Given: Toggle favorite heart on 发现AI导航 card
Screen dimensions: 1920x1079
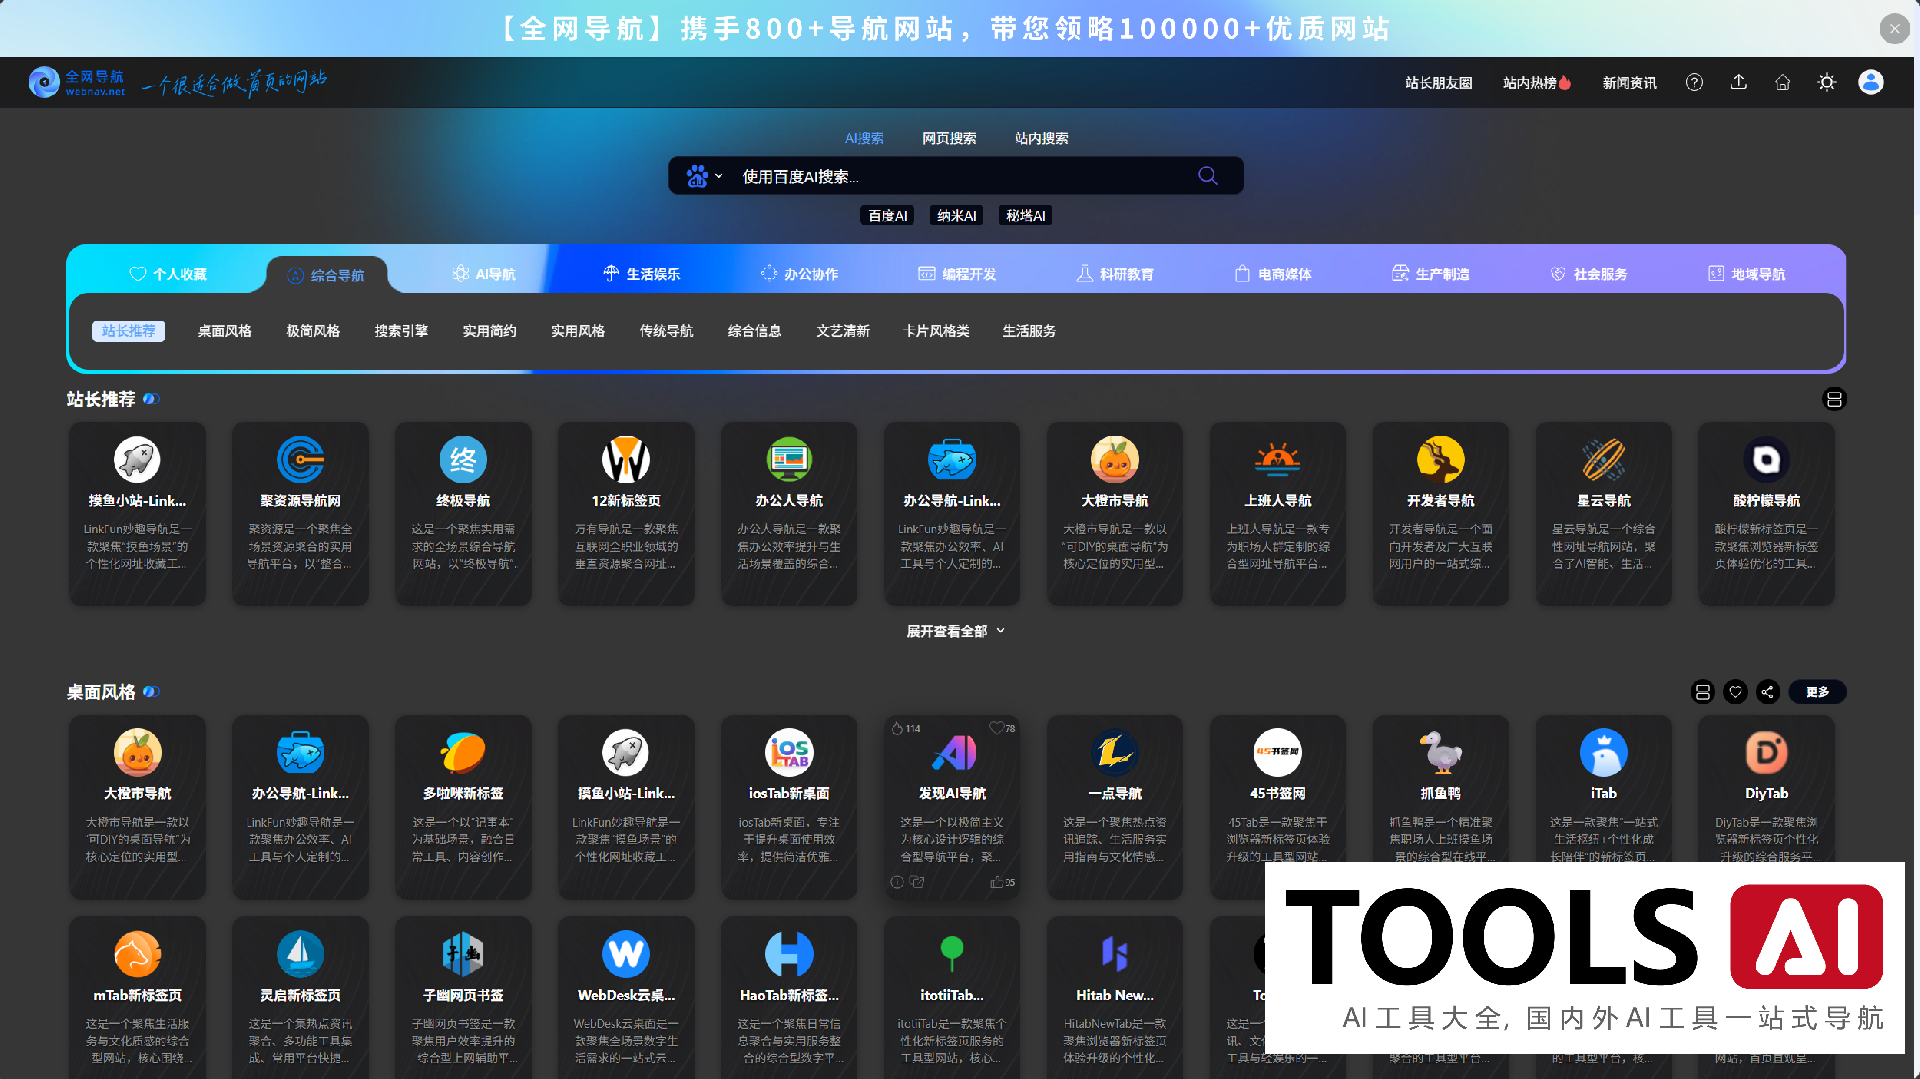Looking at the screenshot, I should (997, 728).
